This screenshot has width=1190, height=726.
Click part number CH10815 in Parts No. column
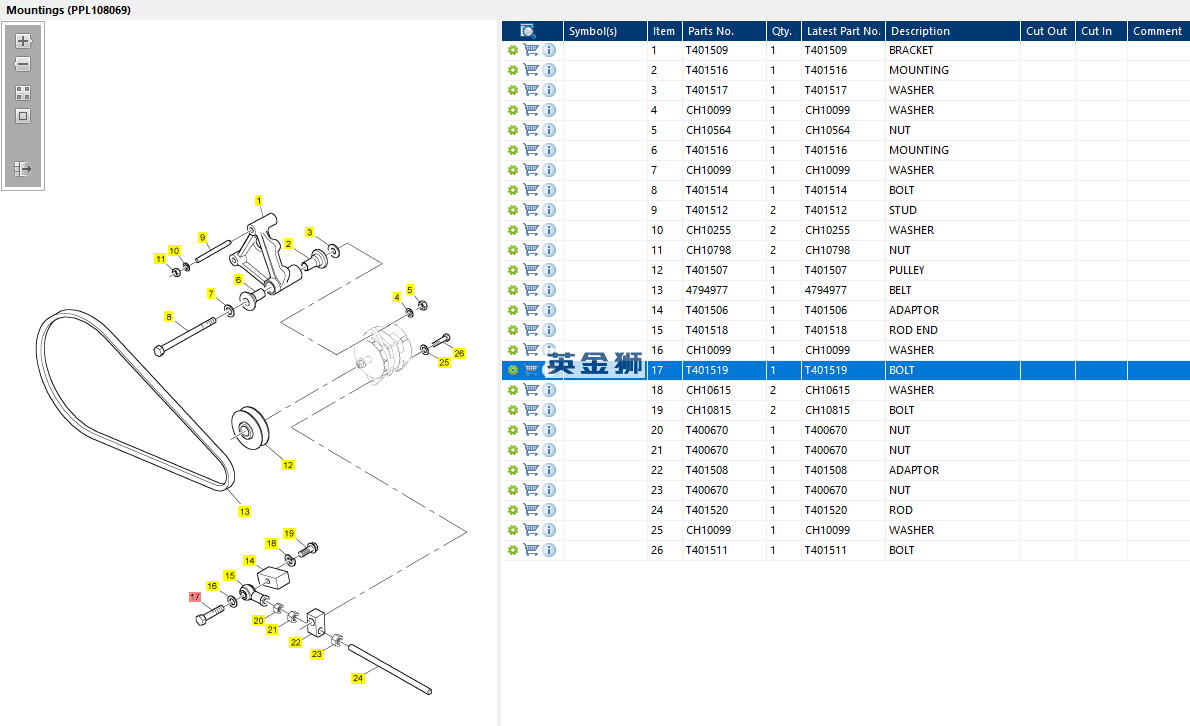point(708,410)
